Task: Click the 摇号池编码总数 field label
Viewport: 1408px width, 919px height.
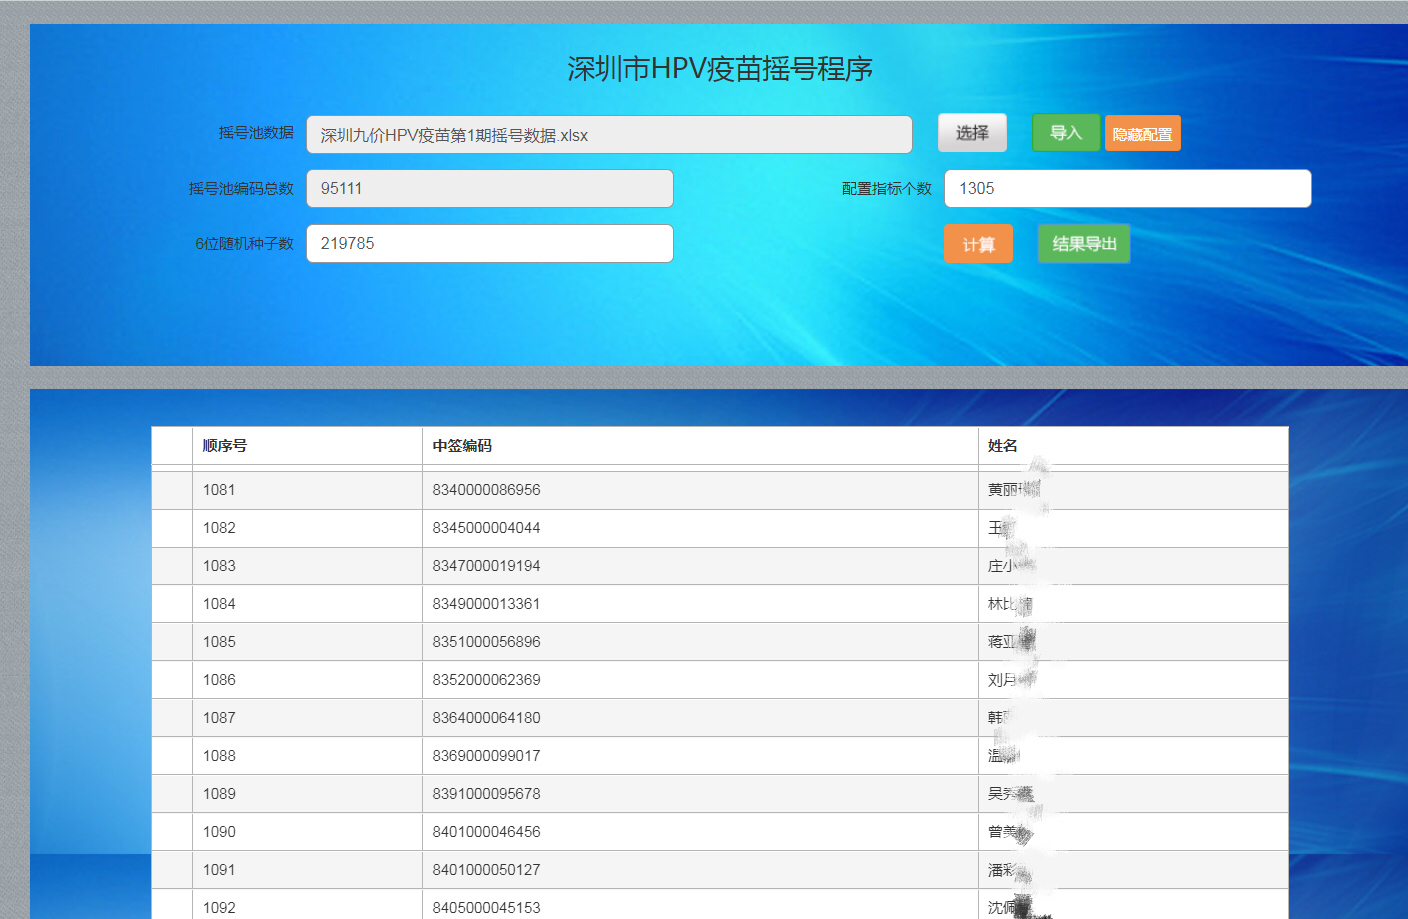Action: (241, 188)
